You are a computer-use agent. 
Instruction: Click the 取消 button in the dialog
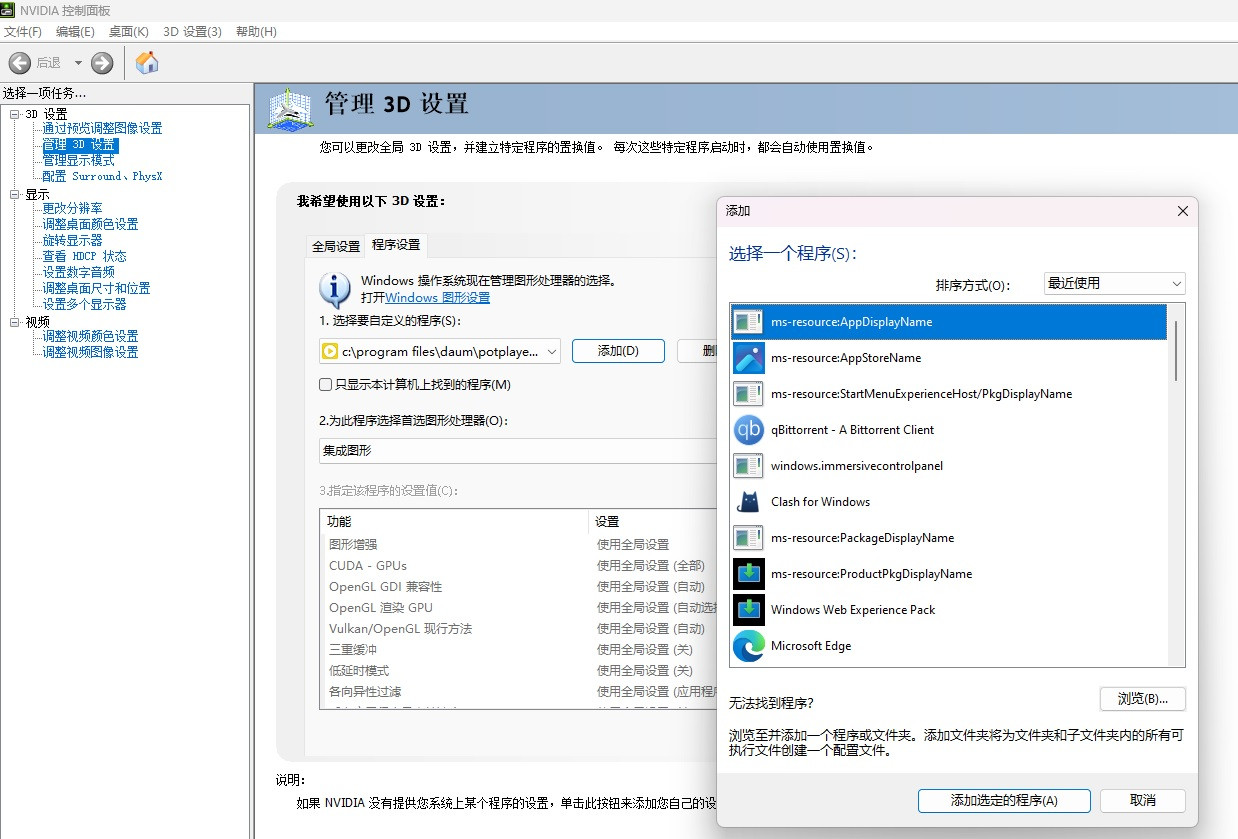click(x=1142, y=801)
